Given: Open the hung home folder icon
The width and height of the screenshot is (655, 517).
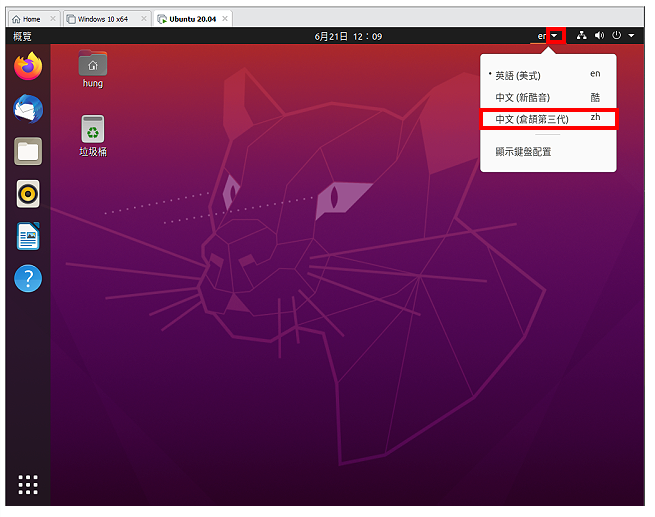Looking at the screenshot, I should click(x=93, y=69).
